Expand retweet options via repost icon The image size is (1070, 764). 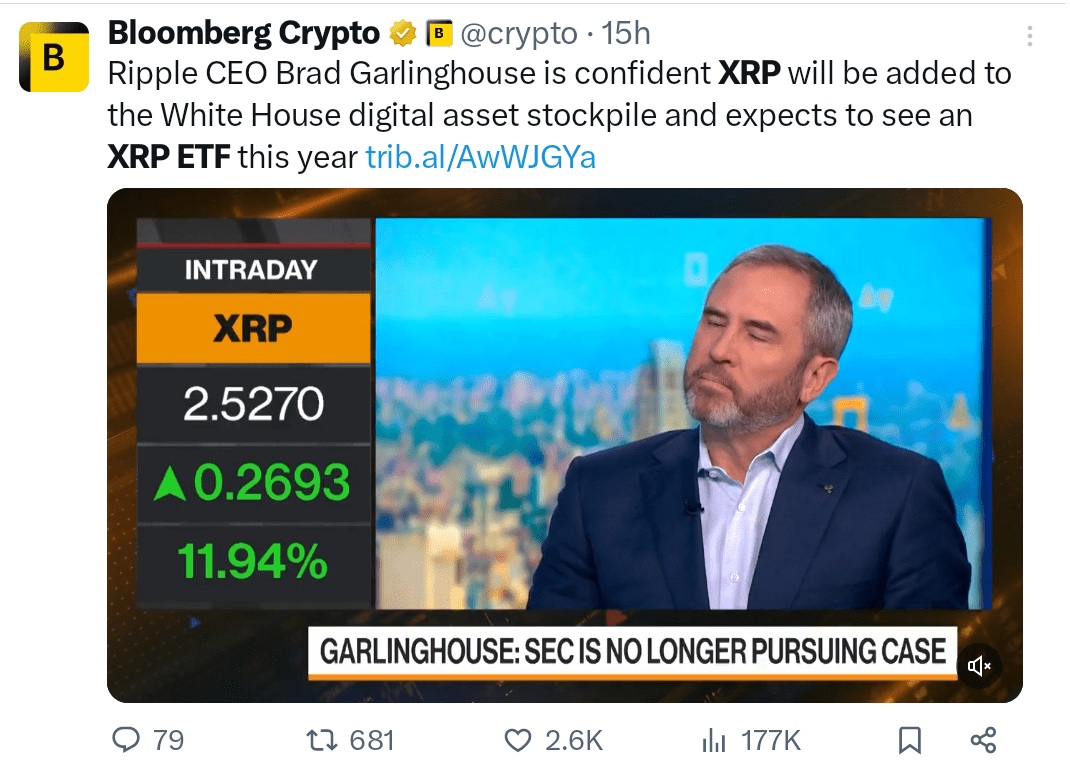coord(320,740)
